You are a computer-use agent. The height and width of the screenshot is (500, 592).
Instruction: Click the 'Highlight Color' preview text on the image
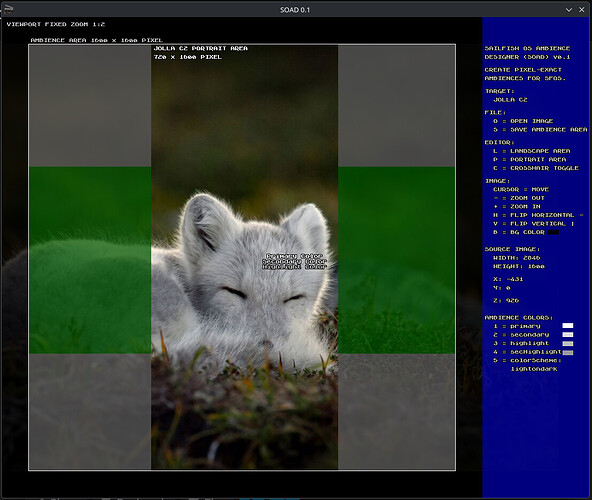(294, 267)
